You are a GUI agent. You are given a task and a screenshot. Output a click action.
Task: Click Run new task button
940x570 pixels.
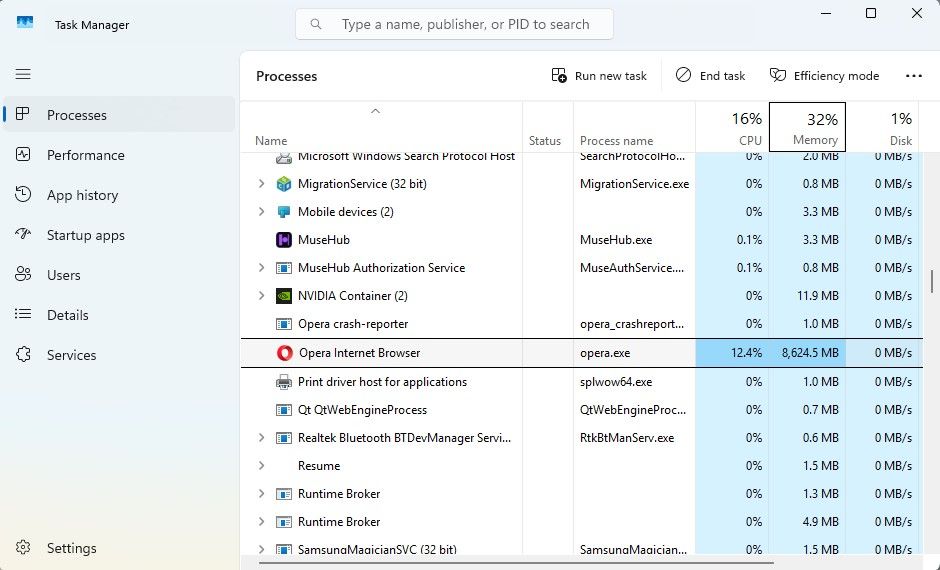pos(599,76)
